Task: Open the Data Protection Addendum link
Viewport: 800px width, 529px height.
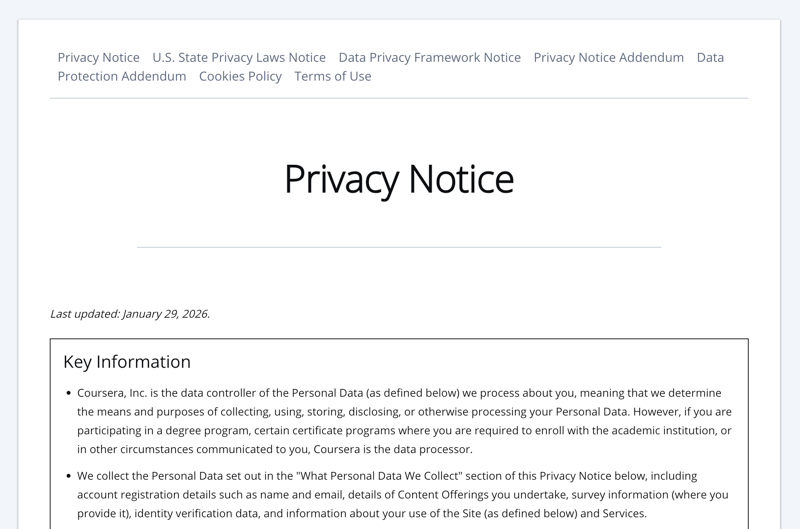Action: click(x=122, y=76)
